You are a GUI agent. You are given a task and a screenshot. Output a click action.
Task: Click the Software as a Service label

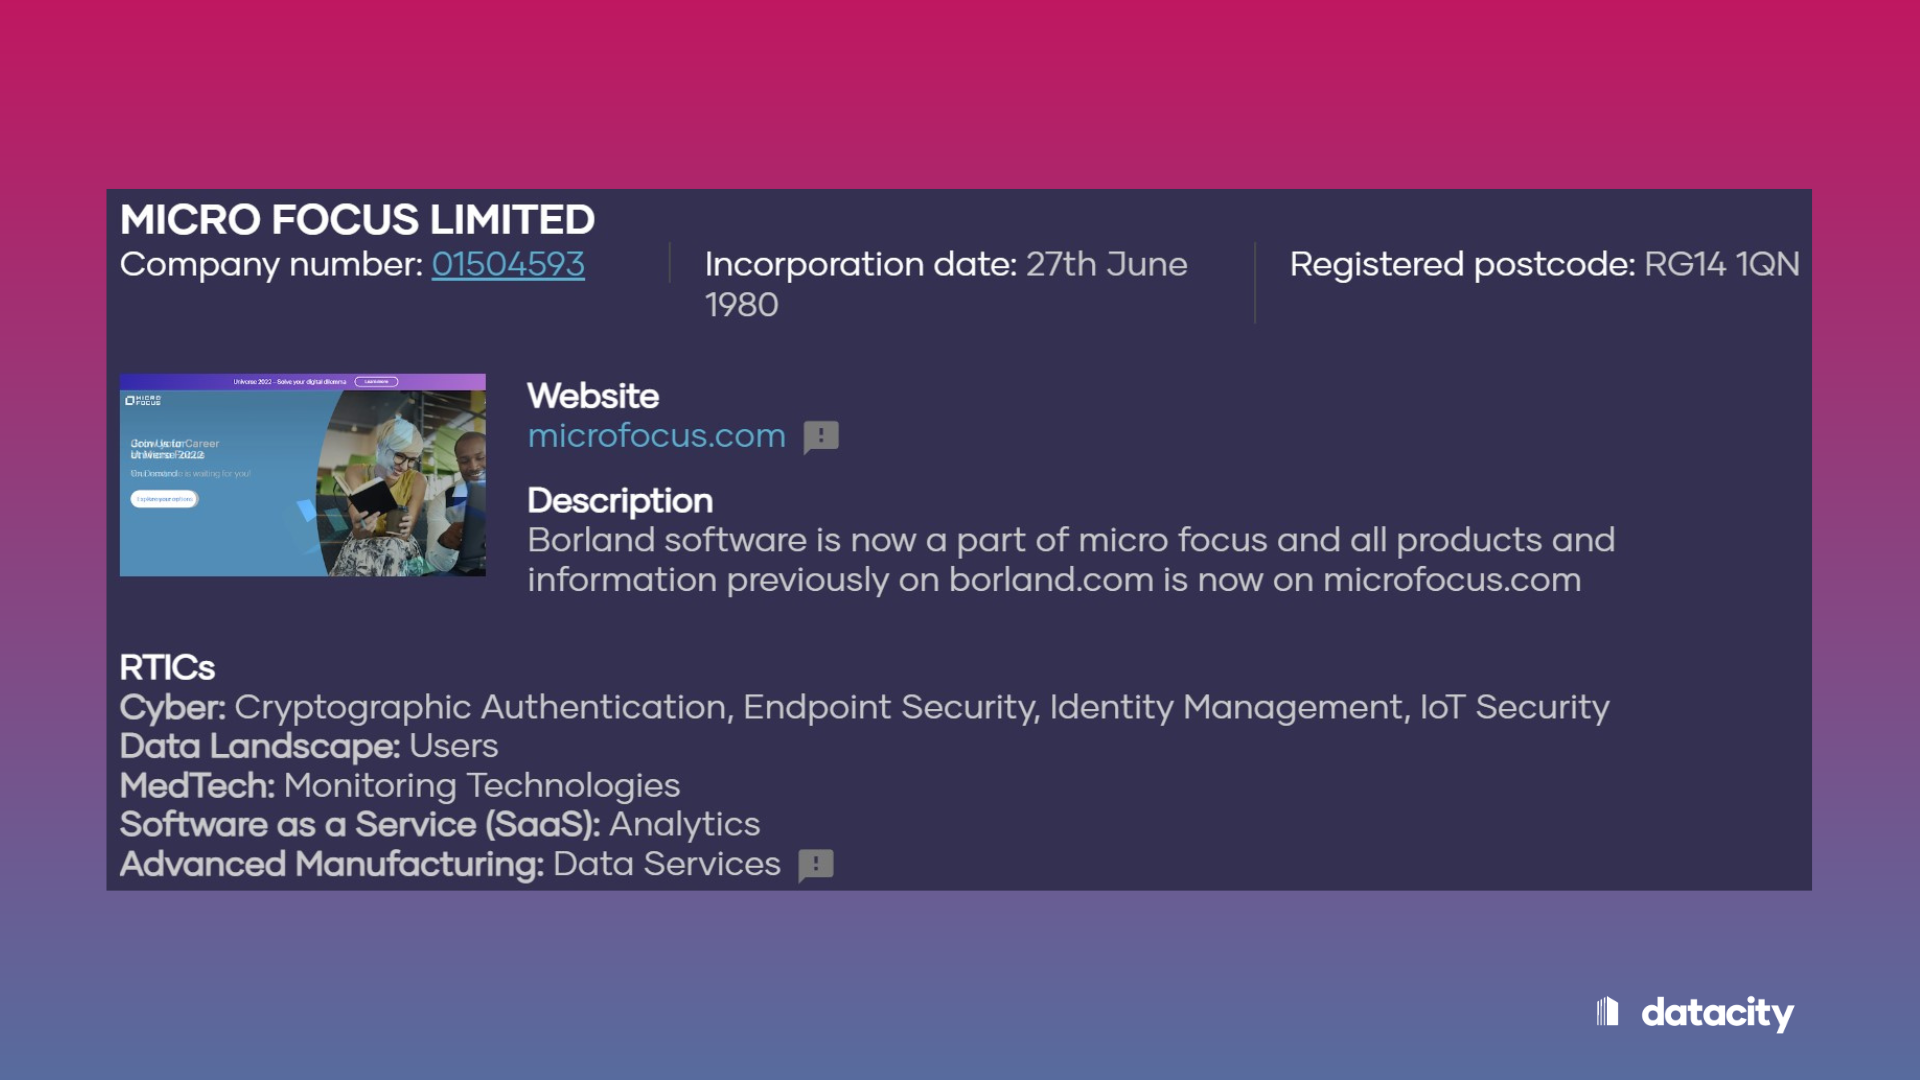click(x=360, y=825)
